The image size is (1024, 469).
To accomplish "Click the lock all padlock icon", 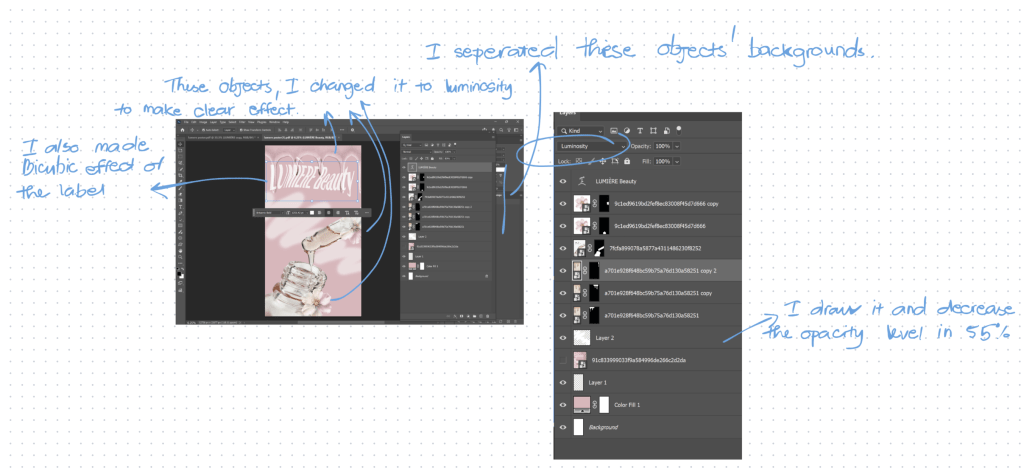I will 627,160.
